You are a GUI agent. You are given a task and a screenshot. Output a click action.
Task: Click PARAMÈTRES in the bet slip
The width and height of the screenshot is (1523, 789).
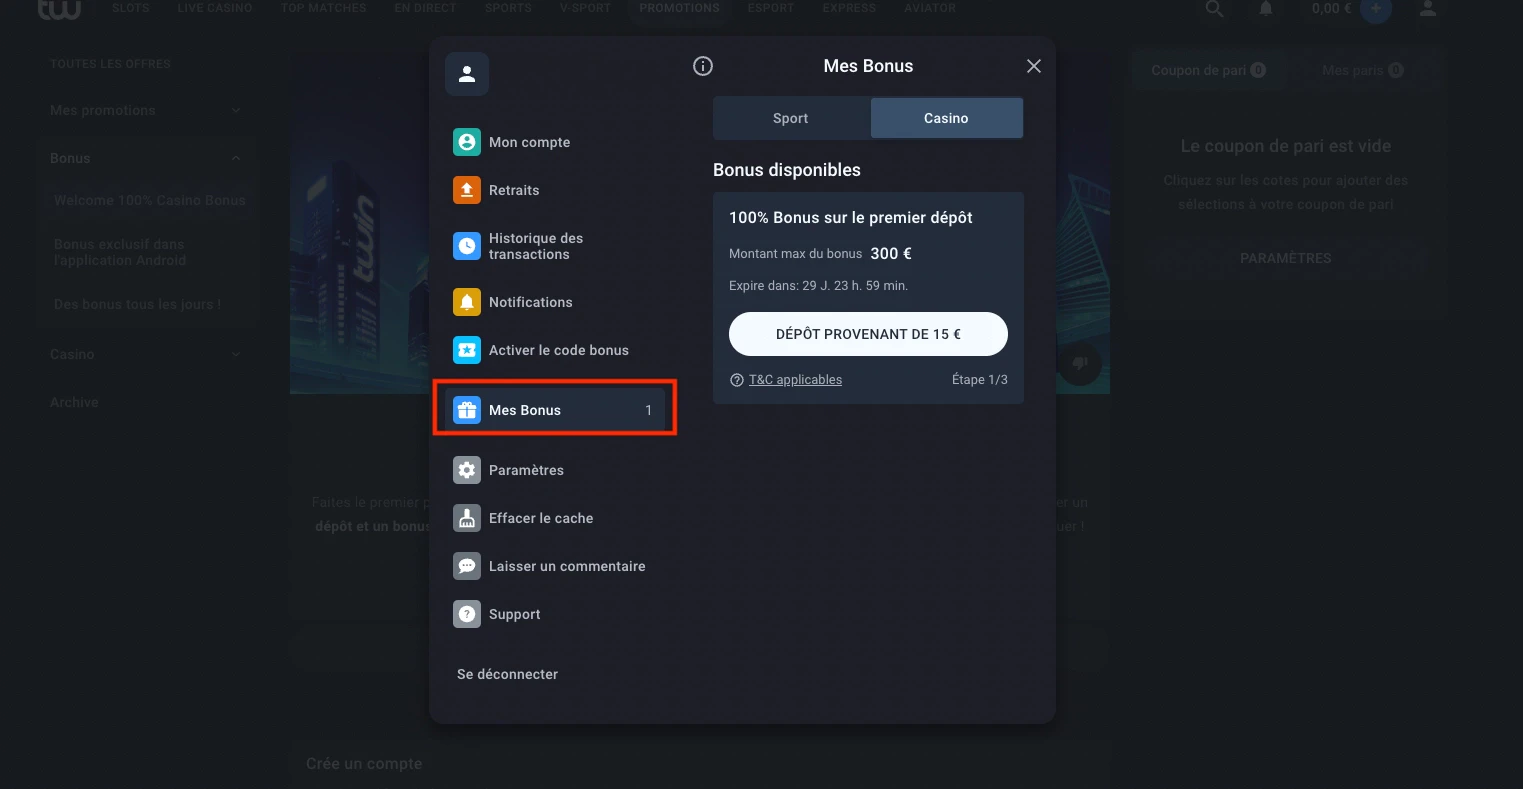point(1285,258)
